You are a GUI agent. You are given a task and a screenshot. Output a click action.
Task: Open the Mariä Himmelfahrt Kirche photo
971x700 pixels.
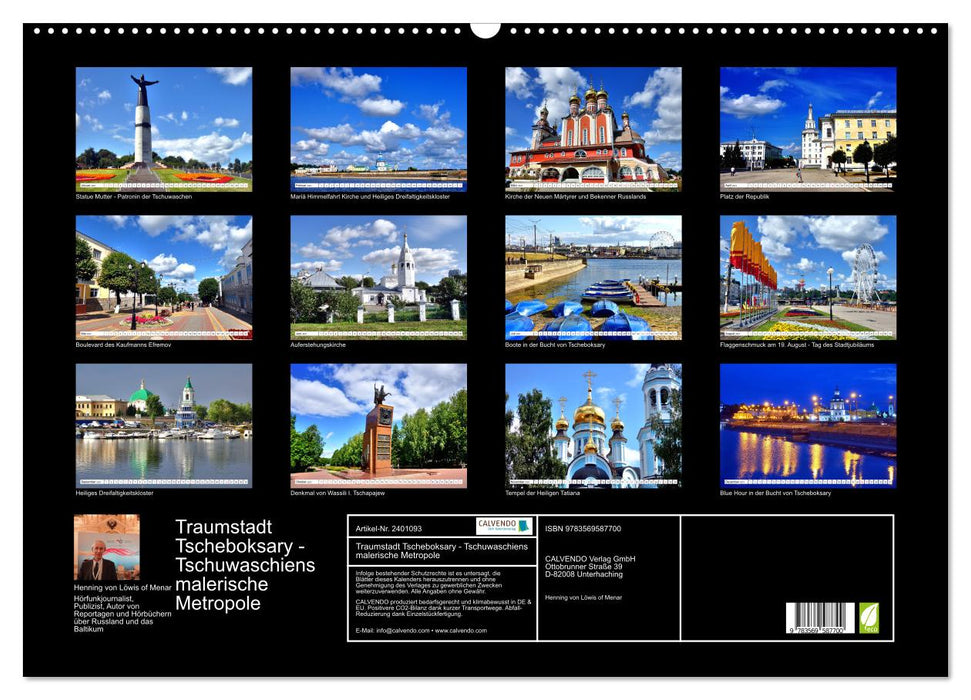tap(378, 129)
